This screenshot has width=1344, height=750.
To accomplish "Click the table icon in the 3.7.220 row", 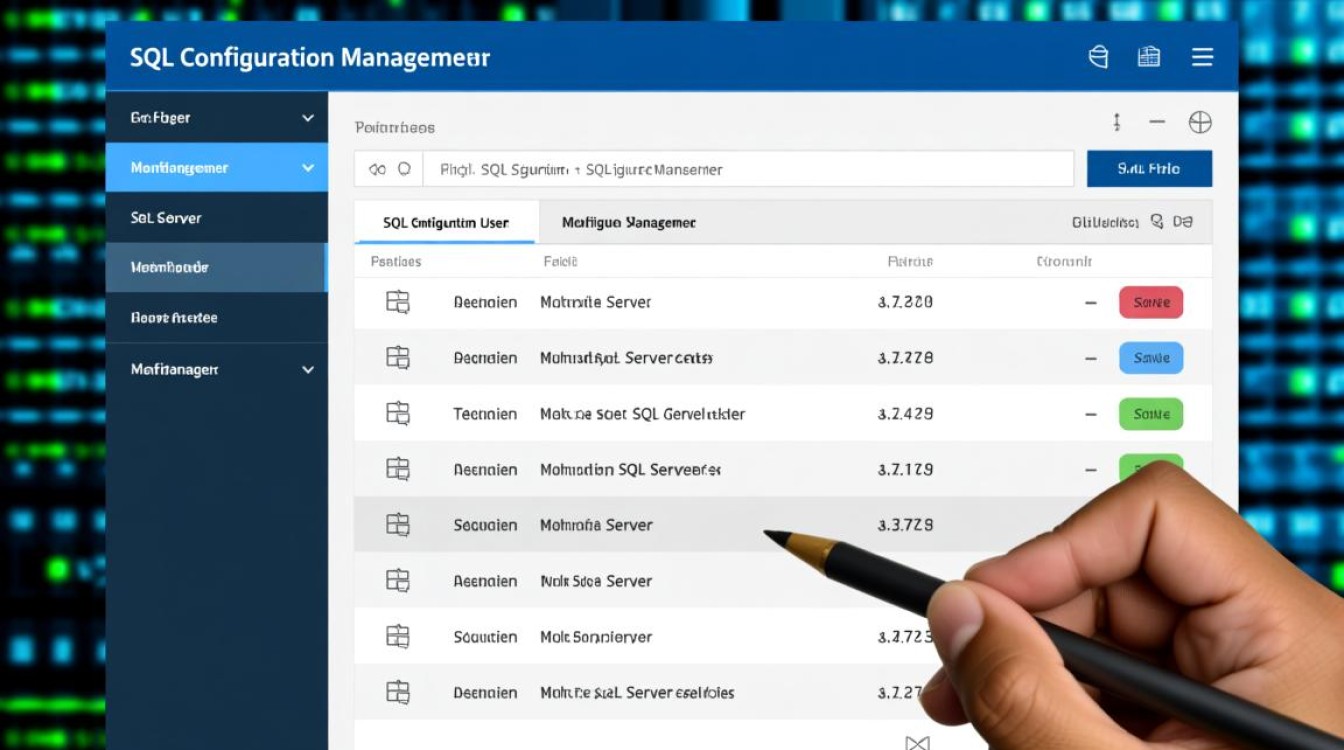I will click(x=398, y=302).
